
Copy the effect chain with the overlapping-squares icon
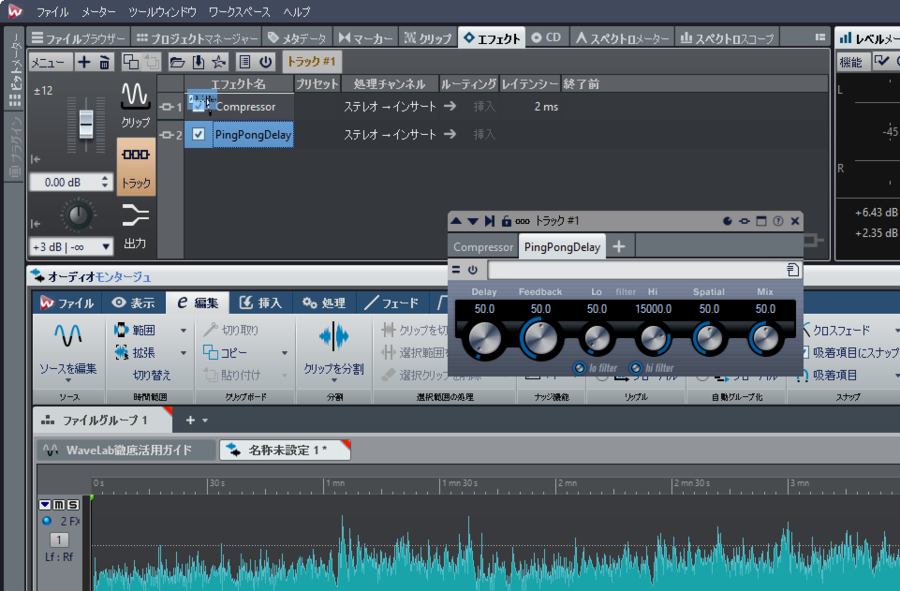point(131,62)
